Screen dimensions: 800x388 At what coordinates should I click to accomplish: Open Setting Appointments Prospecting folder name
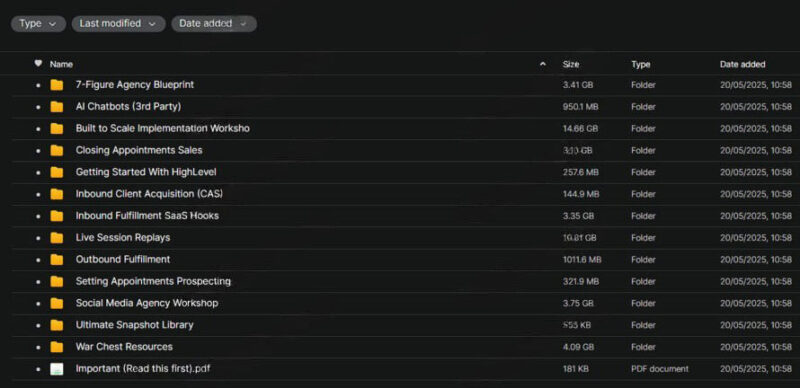point(153,281)
